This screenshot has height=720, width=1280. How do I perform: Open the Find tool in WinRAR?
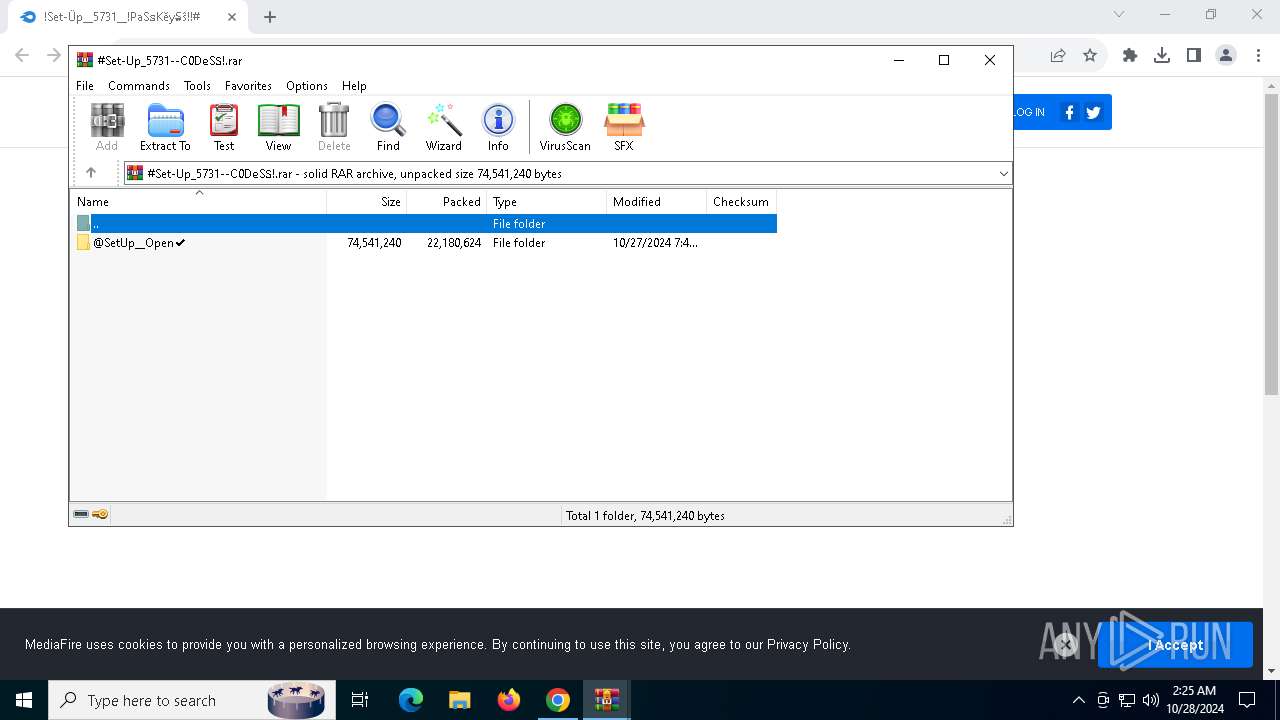click(x=388, y=127)
